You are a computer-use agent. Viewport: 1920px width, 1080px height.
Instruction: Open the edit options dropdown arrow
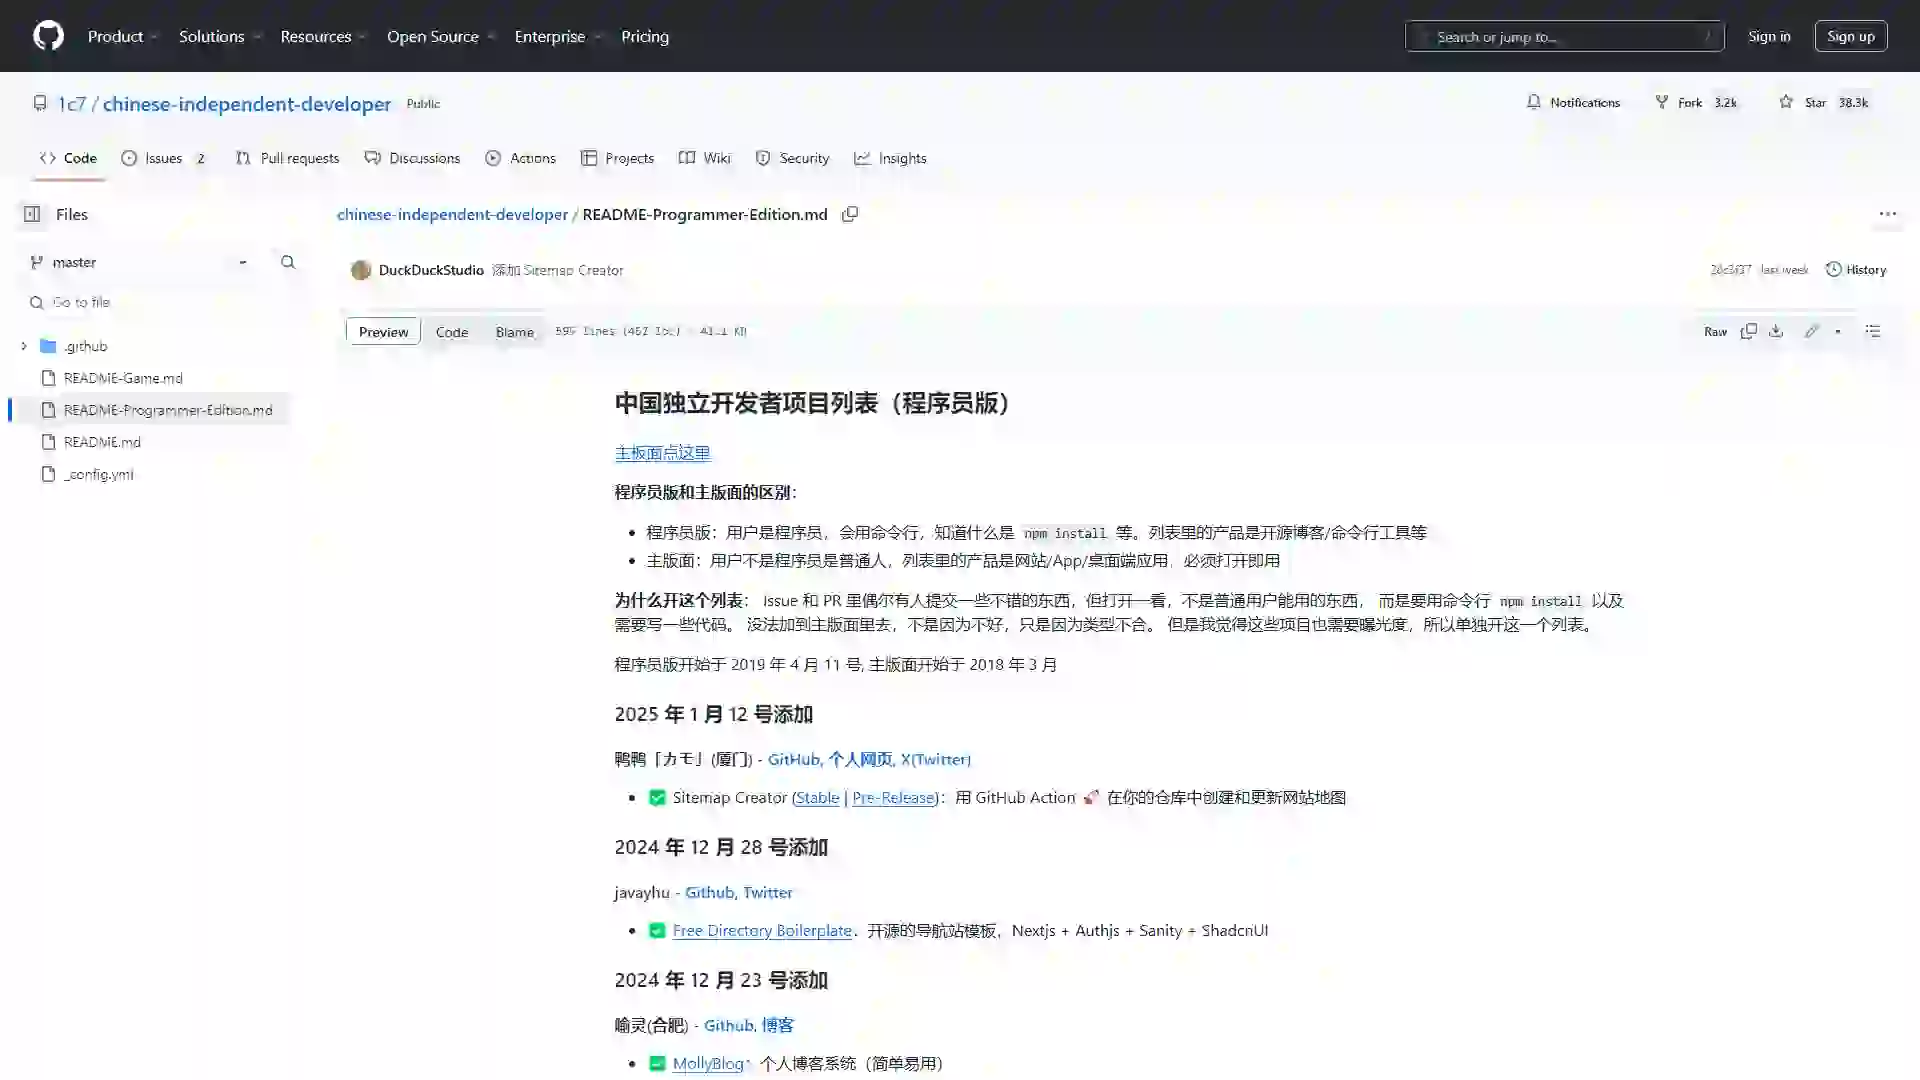(x=1838, y=331)
